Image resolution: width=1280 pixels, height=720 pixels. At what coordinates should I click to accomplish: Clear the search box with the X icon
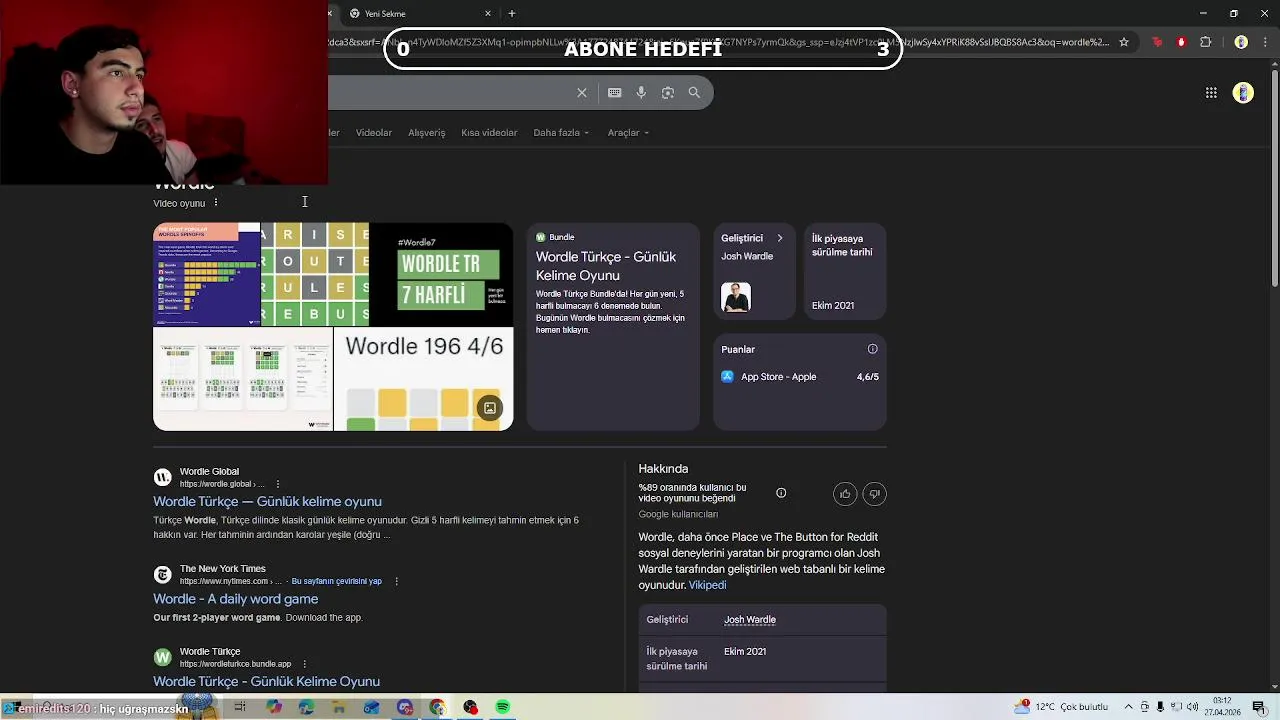tap(582, 92)
